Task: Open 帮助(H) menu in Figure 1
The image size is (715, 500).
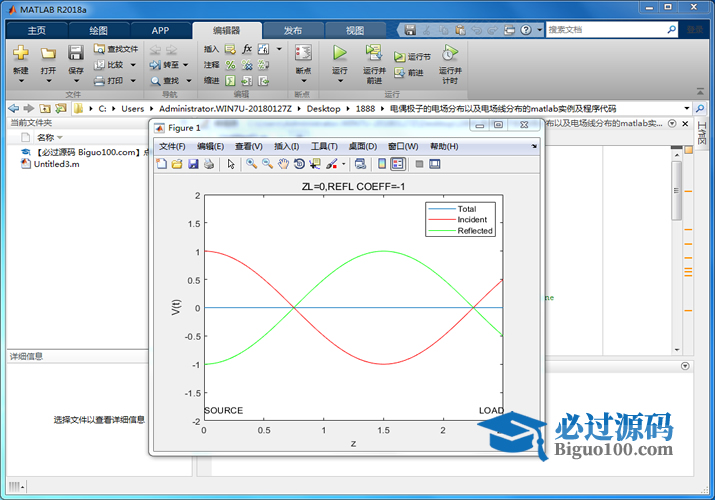Action: pyautogui.click(x=444, y=146)
